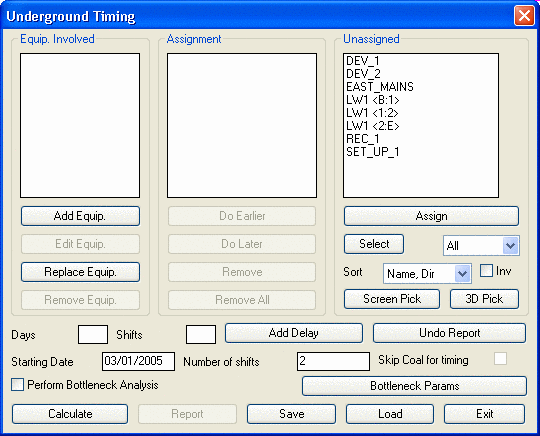
Task: Focus the Starting Date field
Action: point(138,361)
